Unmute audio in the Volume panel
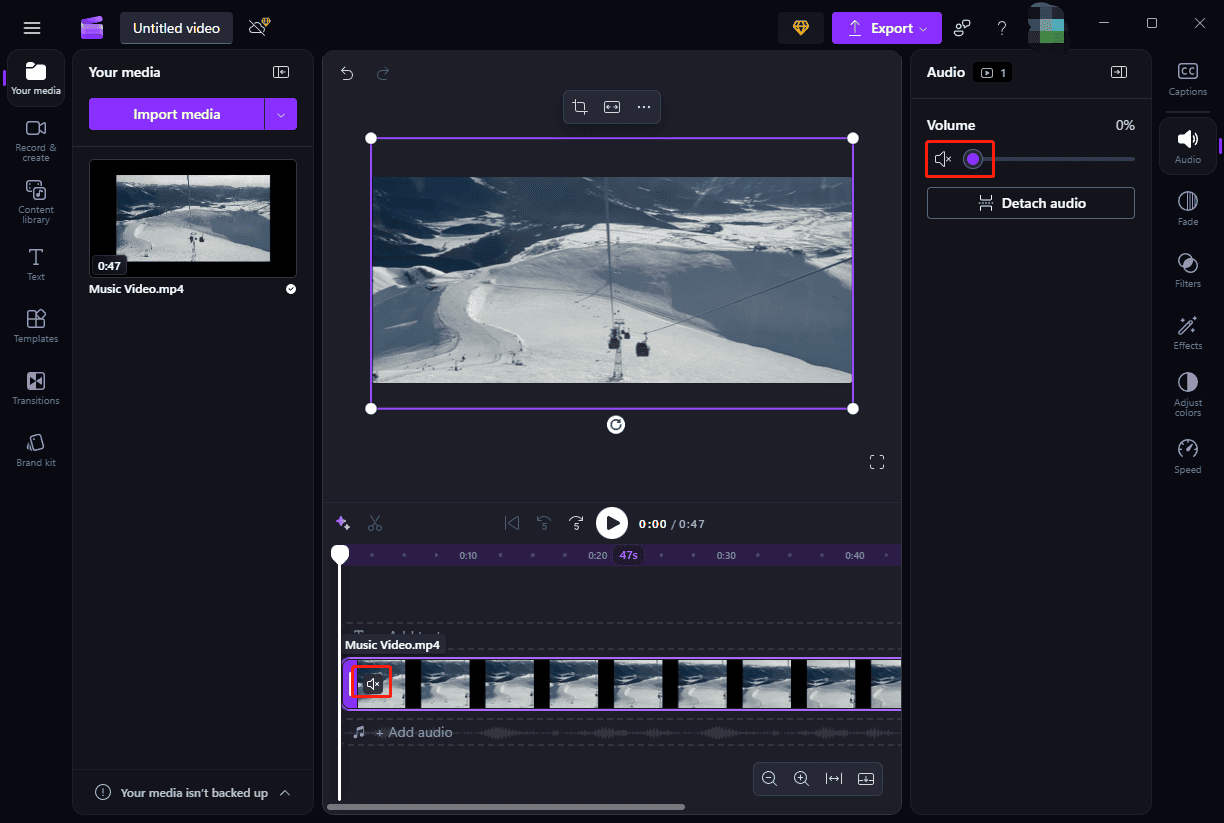The width and height of the screenshot is (1224, 823). [x=941, y=158]
